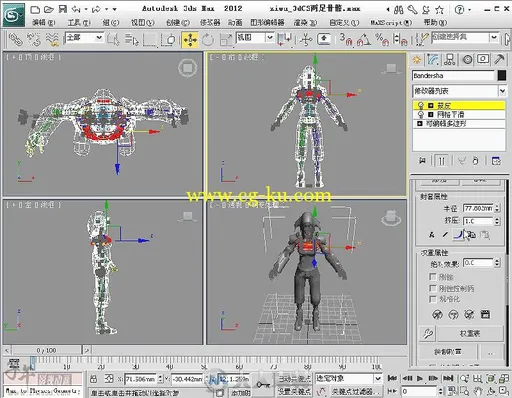This screenshot has height=398, width=512.
Task: Enable the second checkbox under Weight Properties
Action: pyautogui.click(x=433, y=288)
